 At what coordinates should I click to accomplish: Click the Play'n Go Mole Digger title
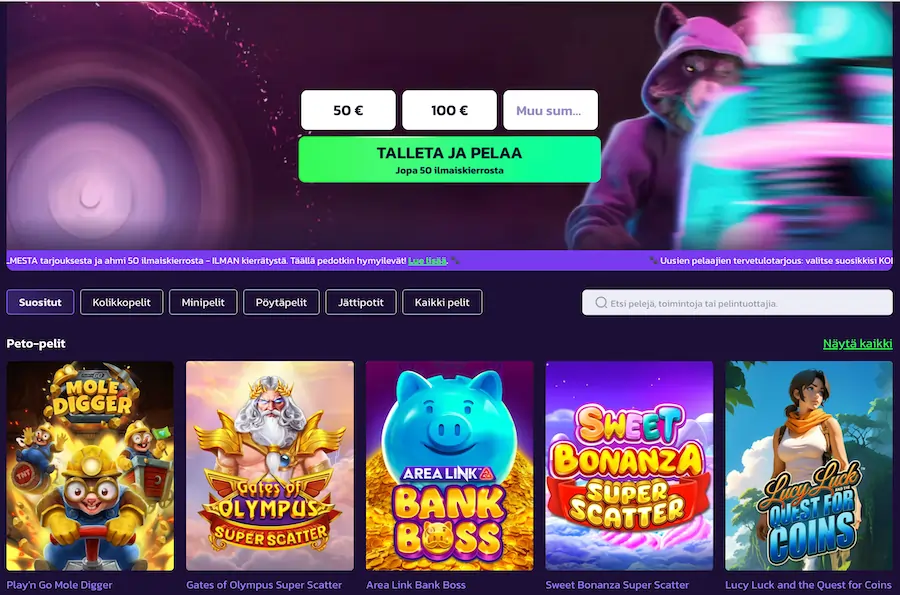click(60, 585)
